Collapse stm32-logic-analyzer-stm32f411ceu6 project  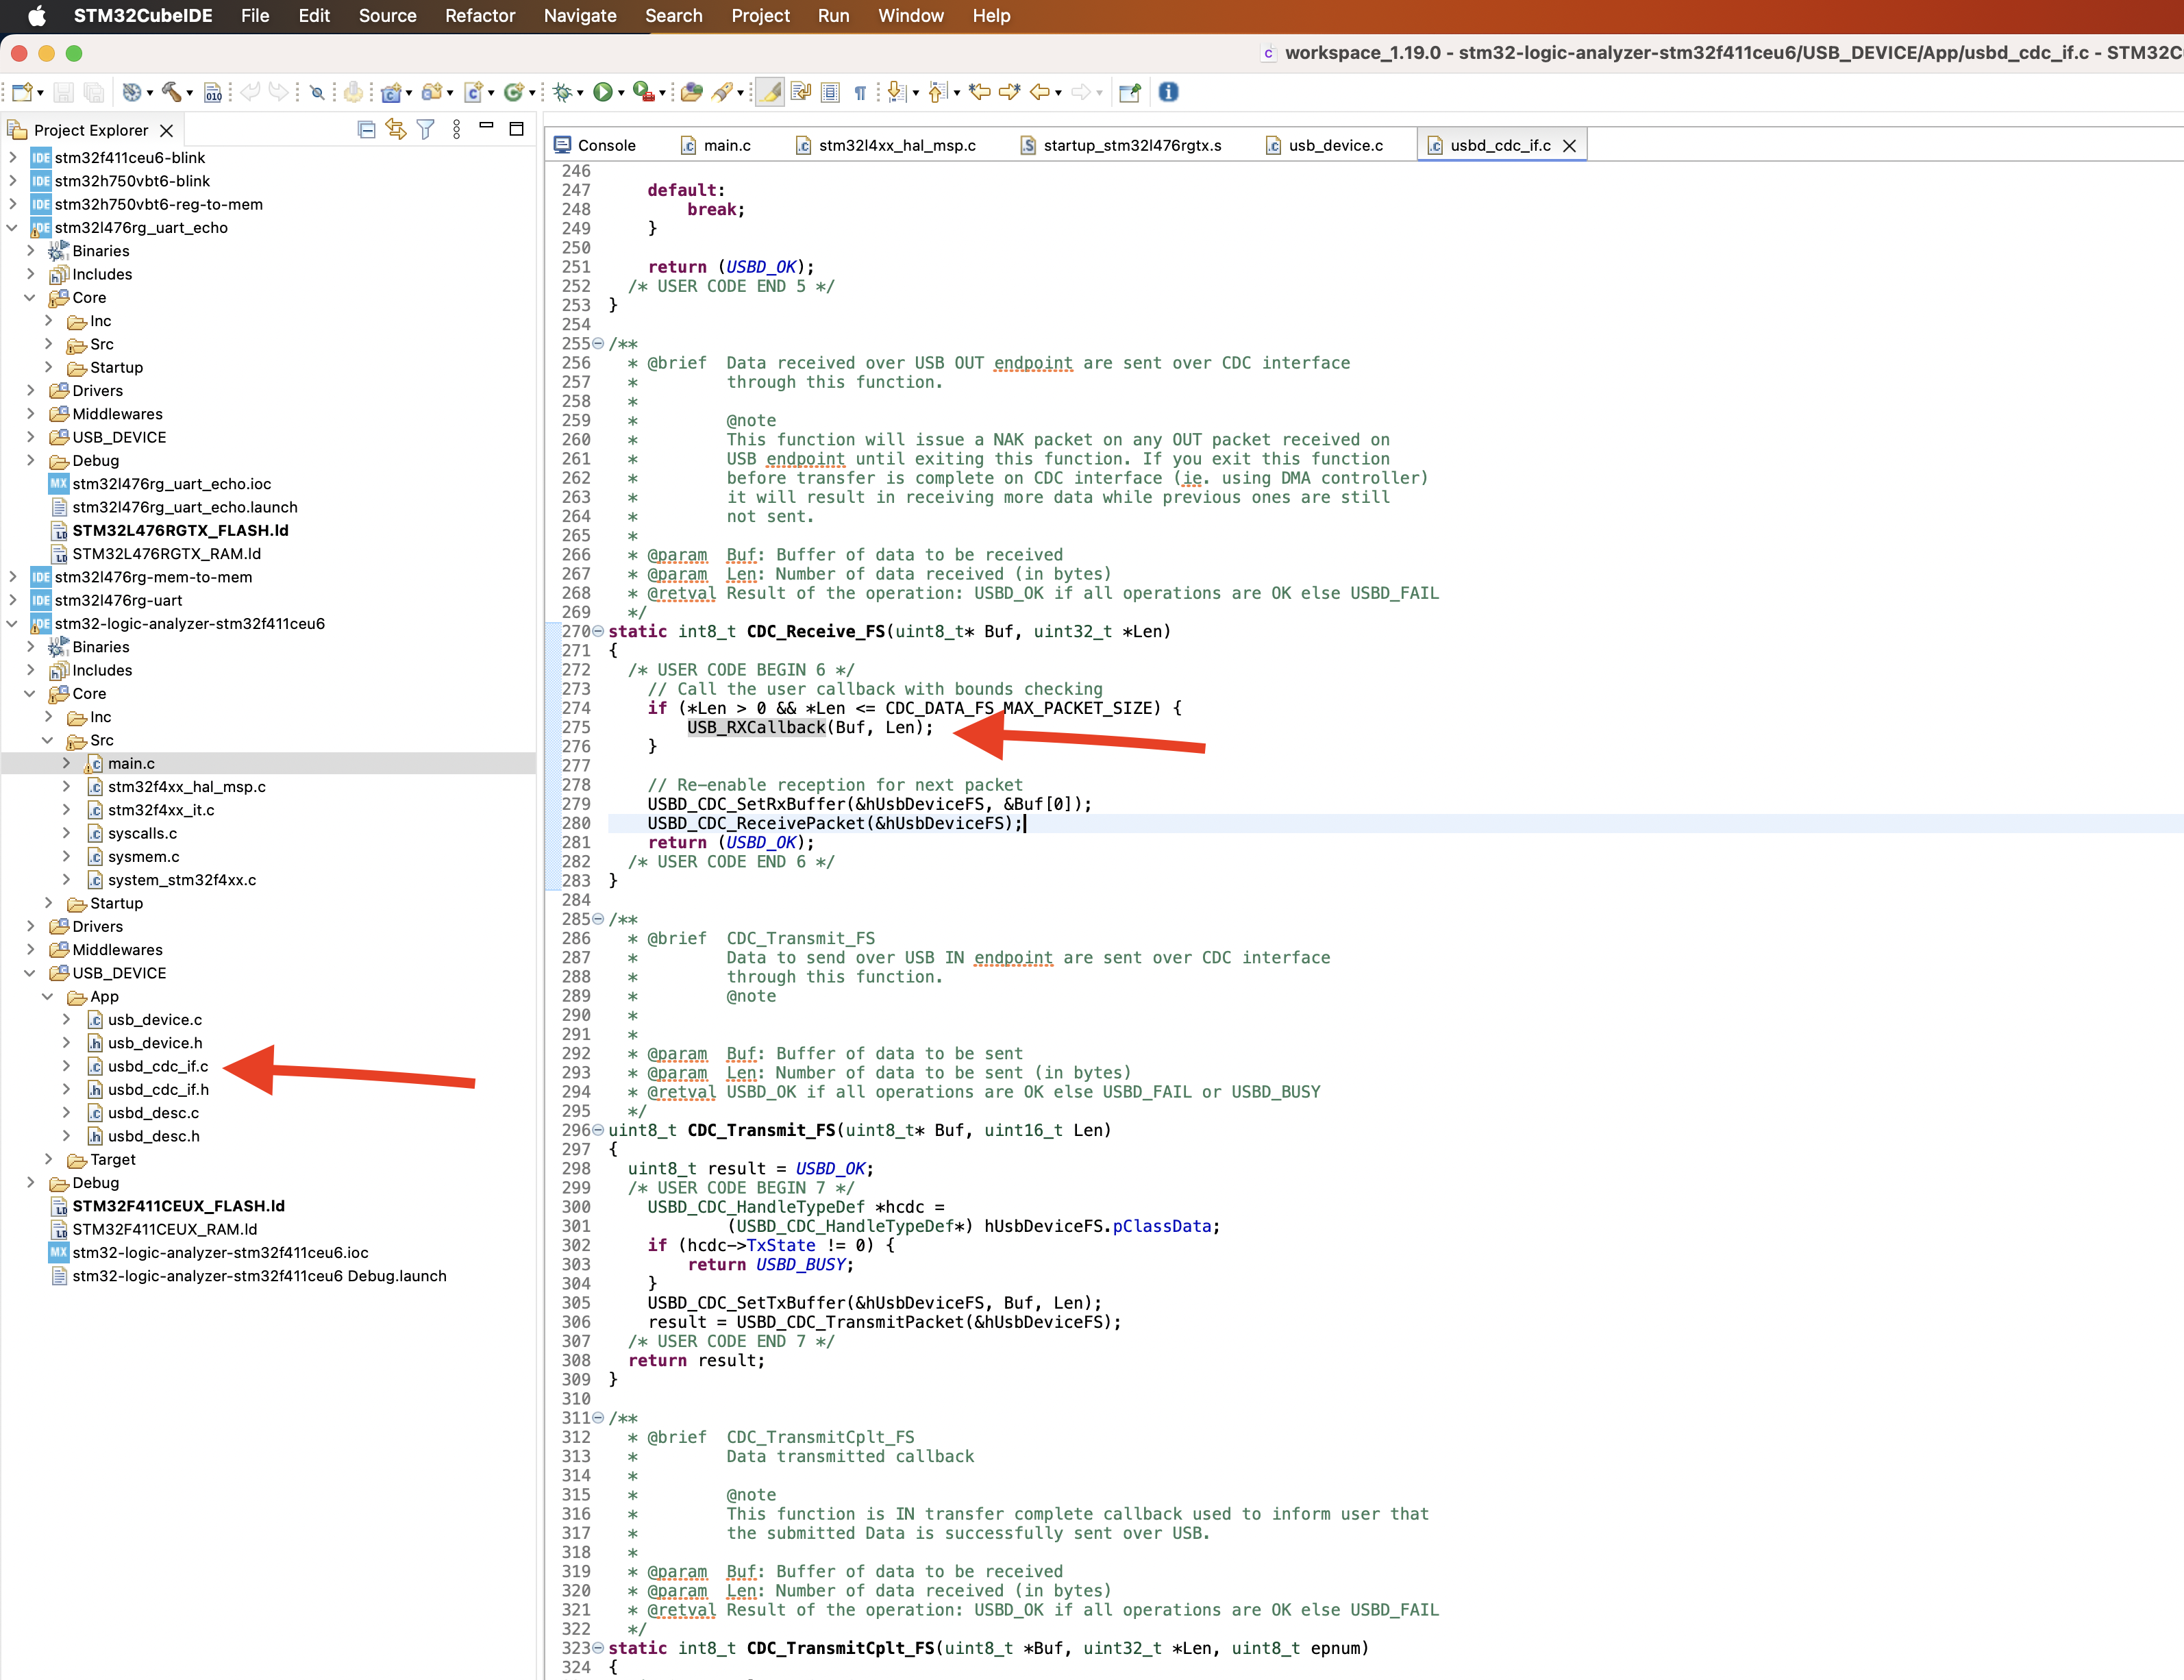[12, 623]
